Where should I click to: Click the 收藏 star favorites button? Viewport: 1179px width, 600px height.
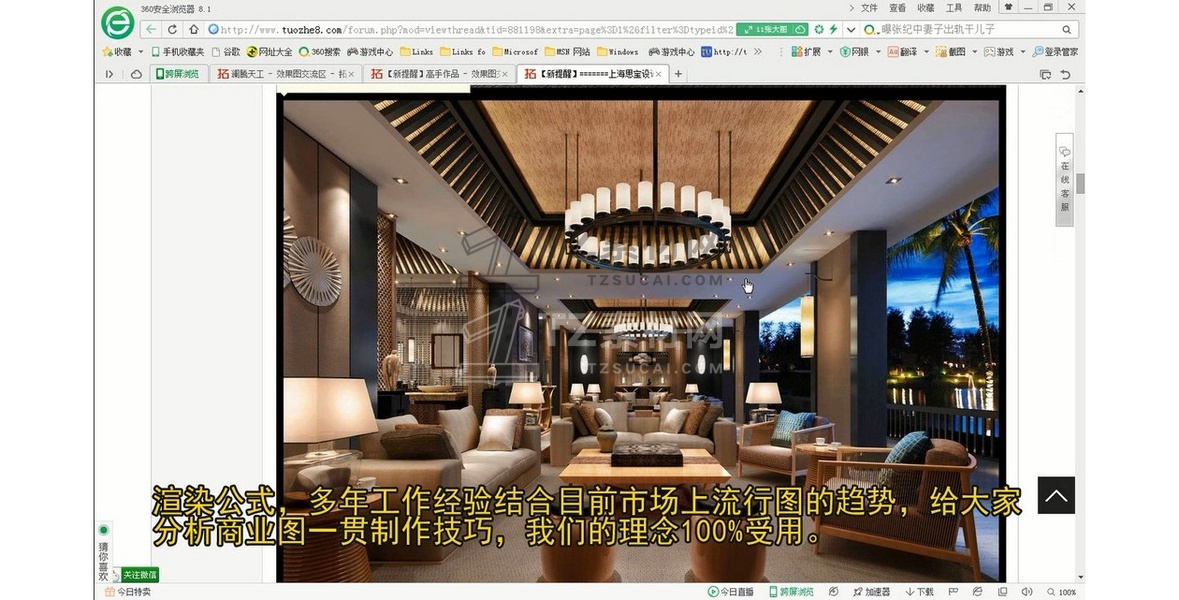point(117,52)
